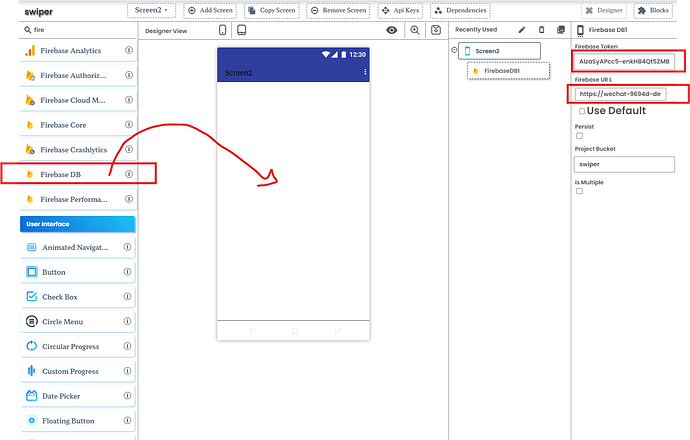Open the Dependencies button

coord(460,11)
